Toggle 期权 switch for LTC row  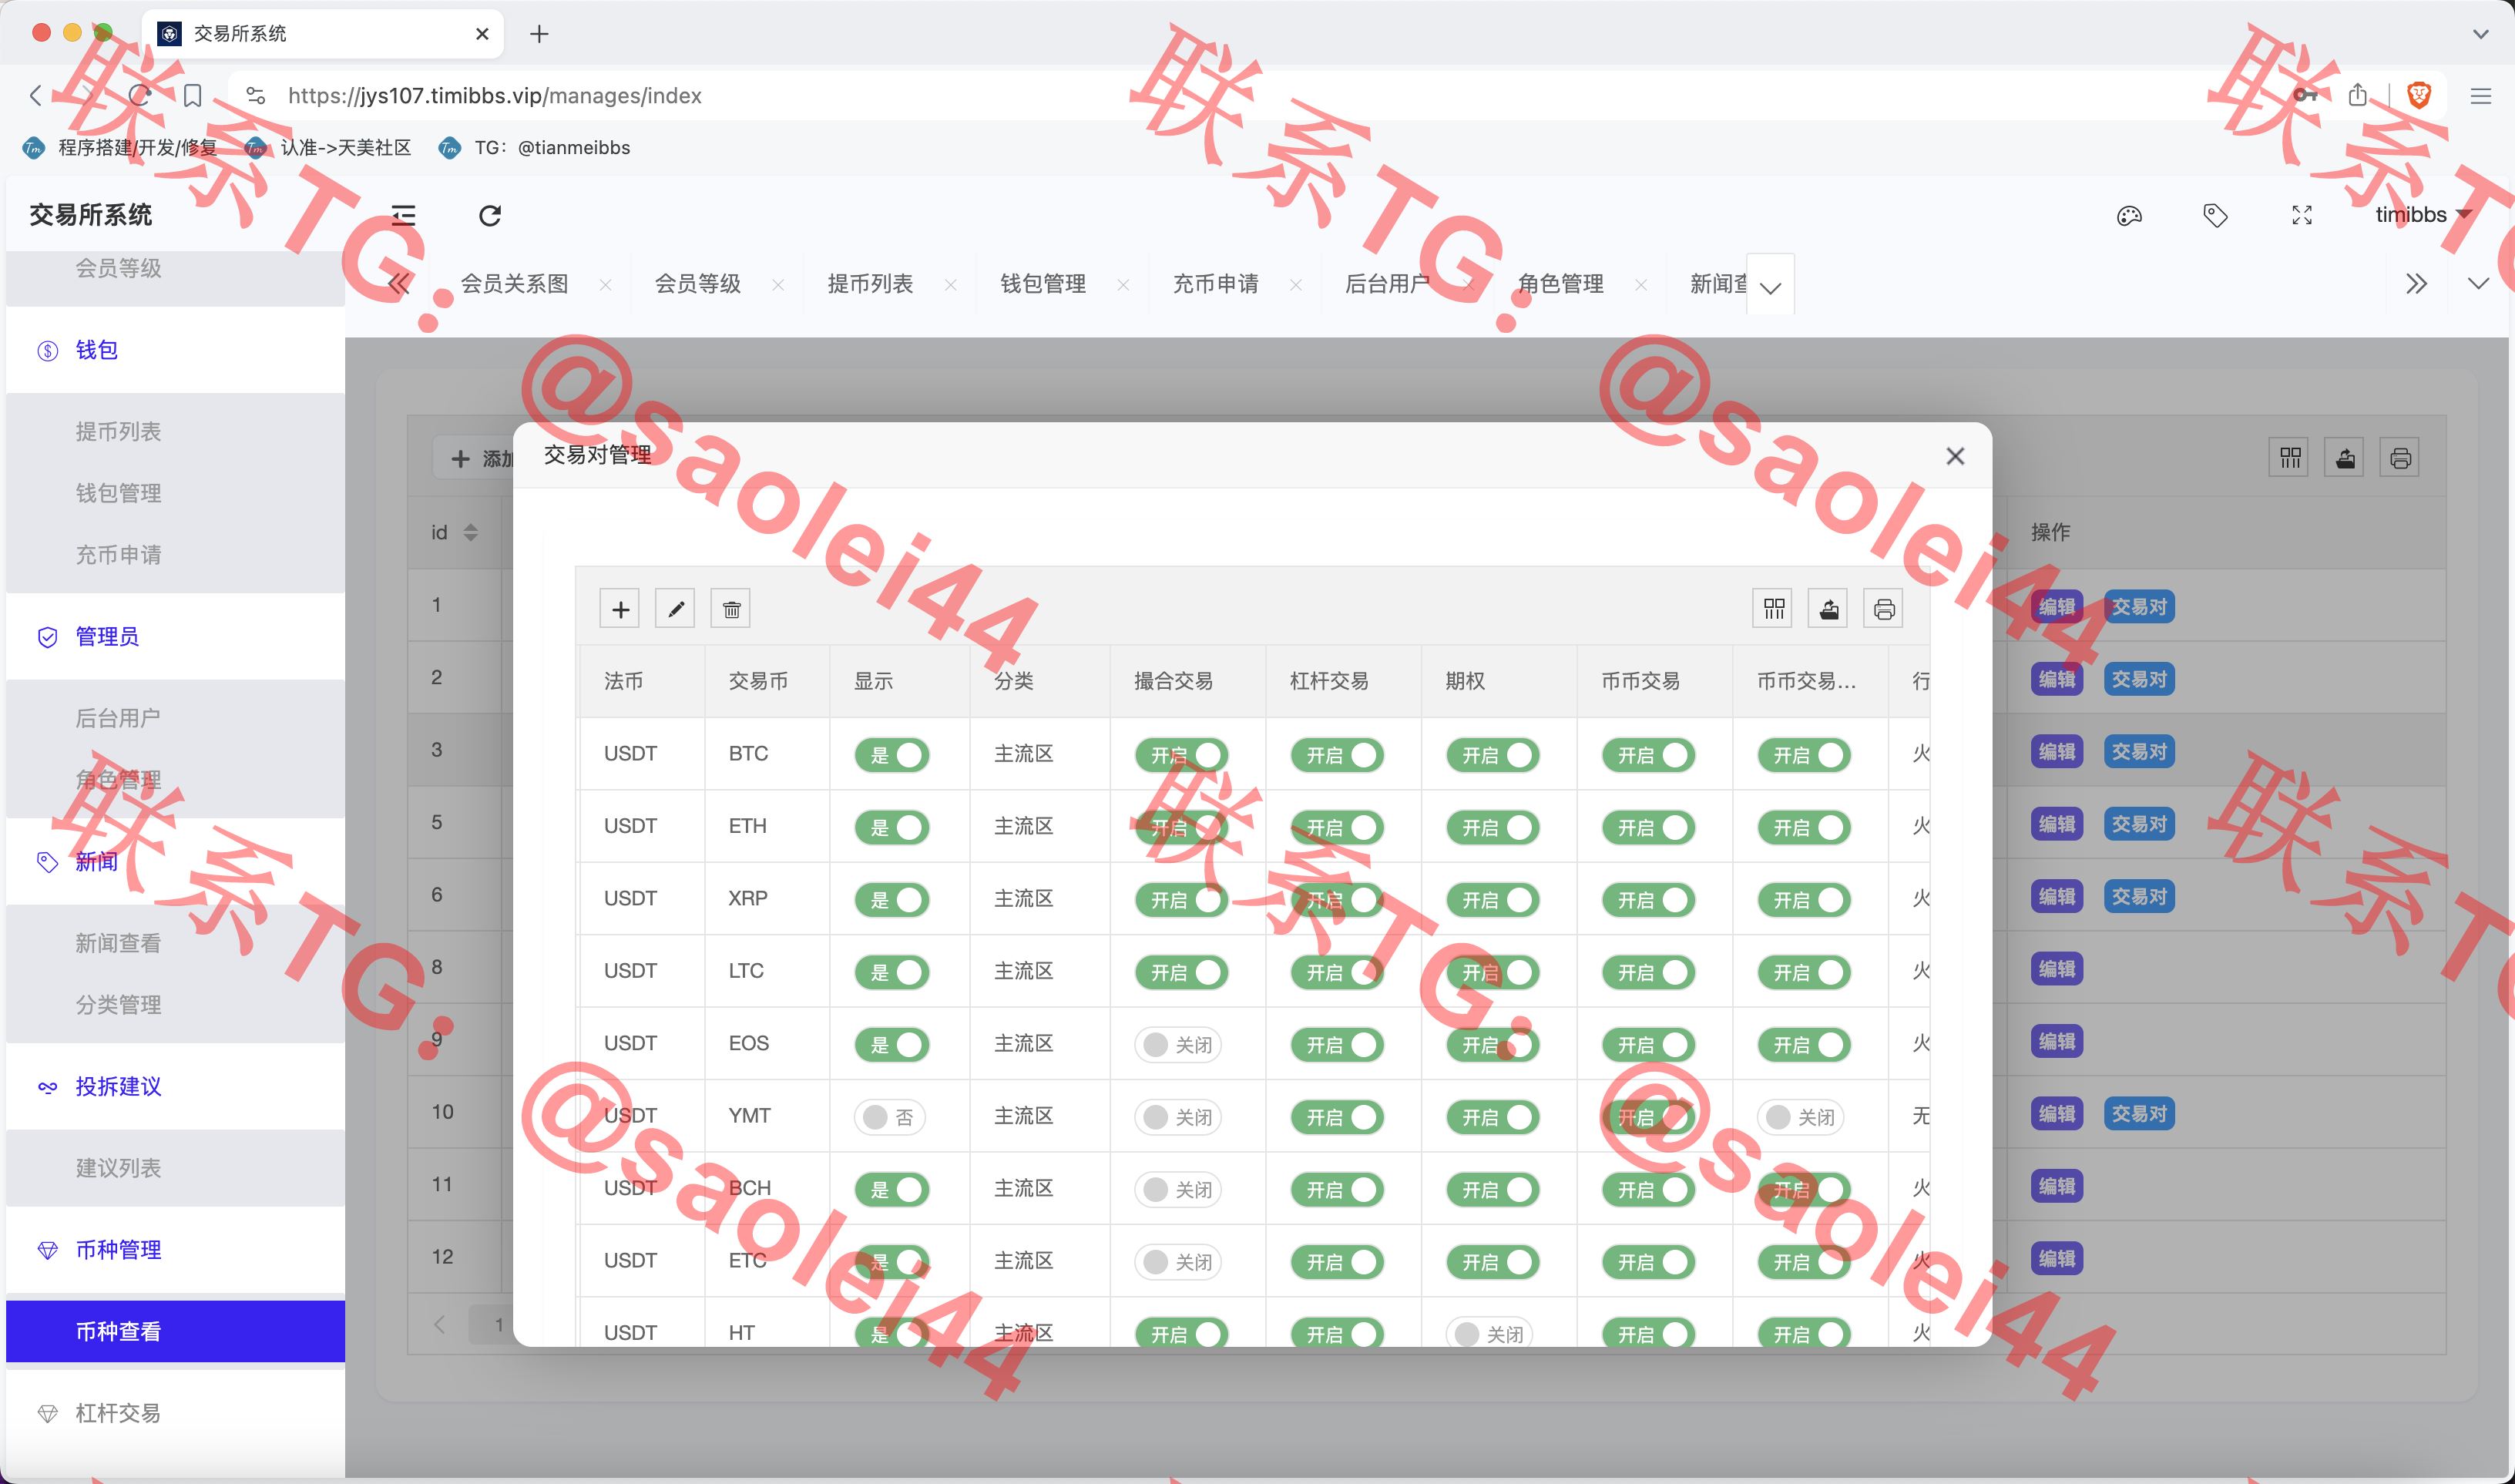1493,973
